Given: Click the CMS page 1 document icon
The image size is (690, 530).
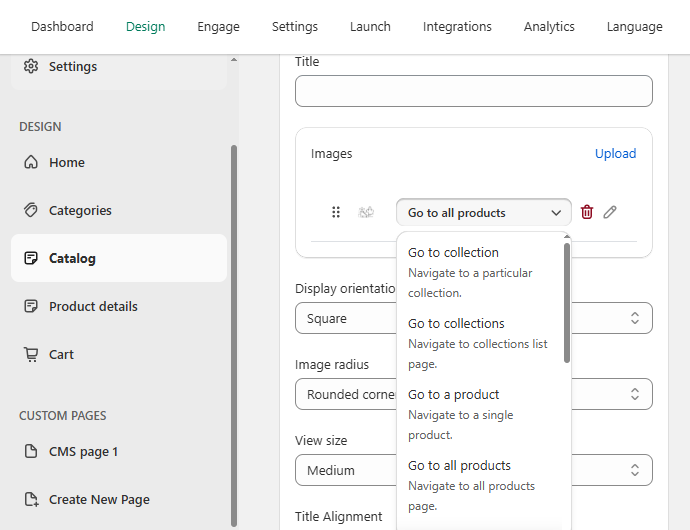Looking at the screenshot, I should point(31,451).
